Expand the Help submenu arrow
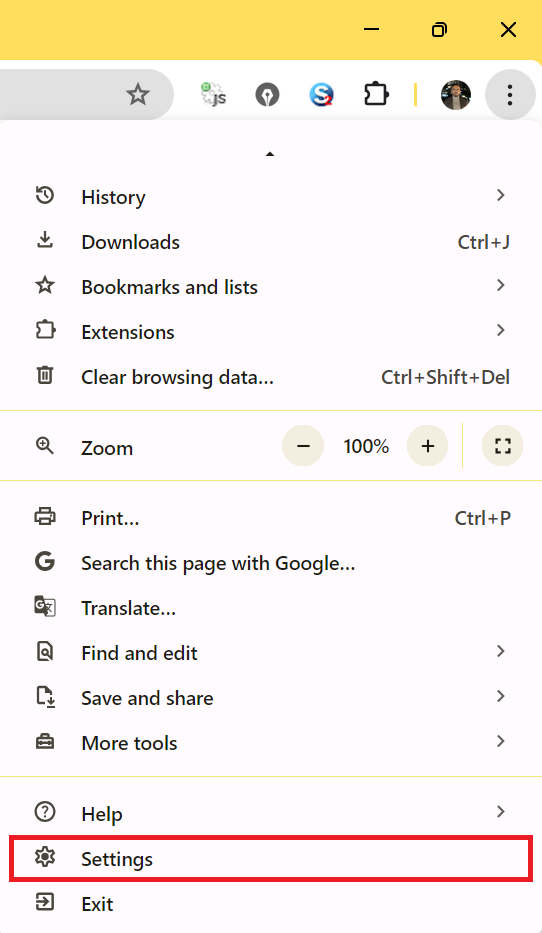 [x=501, y=812]
